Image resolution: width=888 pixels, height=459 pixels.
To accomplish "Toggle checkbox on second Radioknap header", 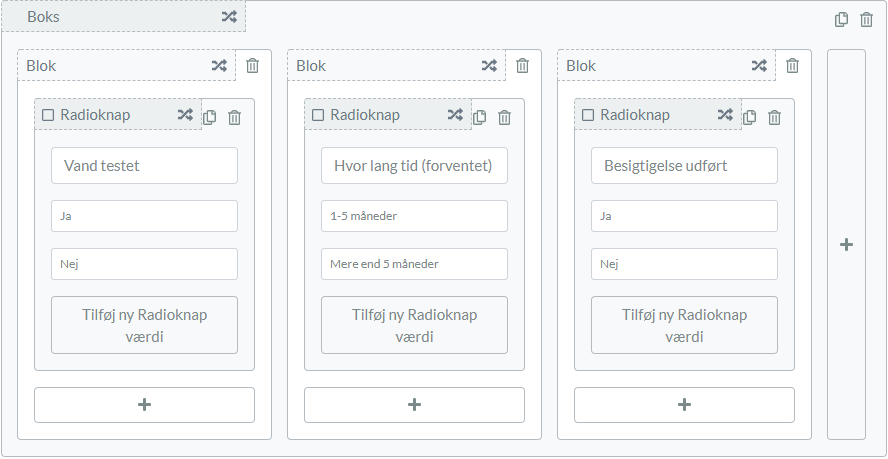I will click(318, 115).
